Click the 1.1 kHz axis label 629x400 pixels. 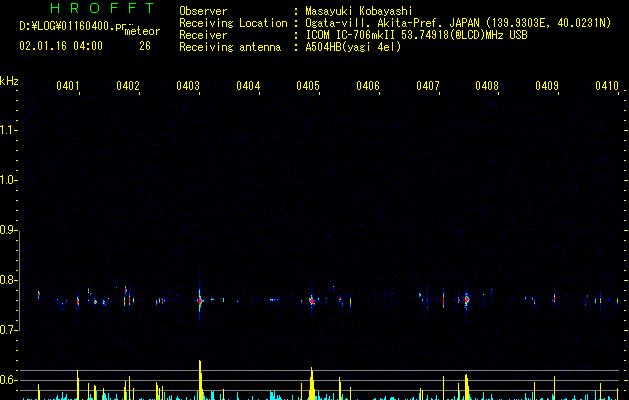tap(8, 130)
